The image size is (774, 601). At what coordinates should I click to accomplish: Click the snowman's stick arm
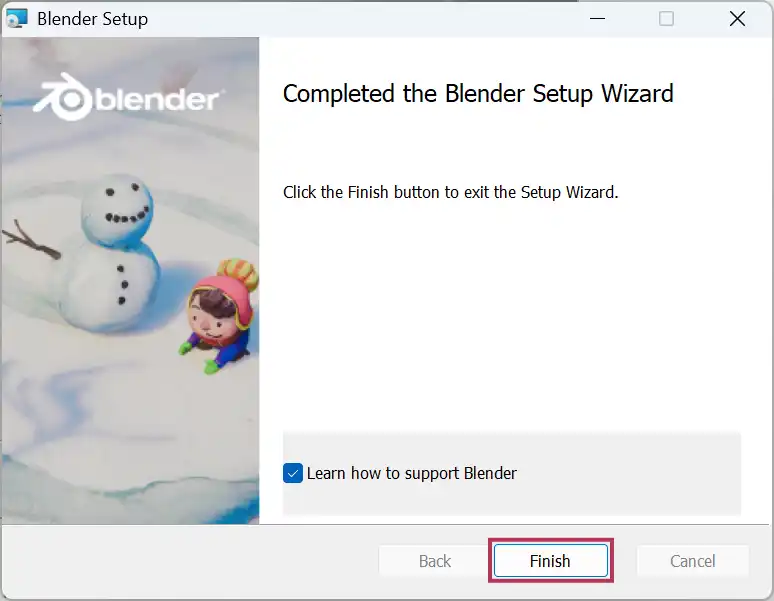31,240
